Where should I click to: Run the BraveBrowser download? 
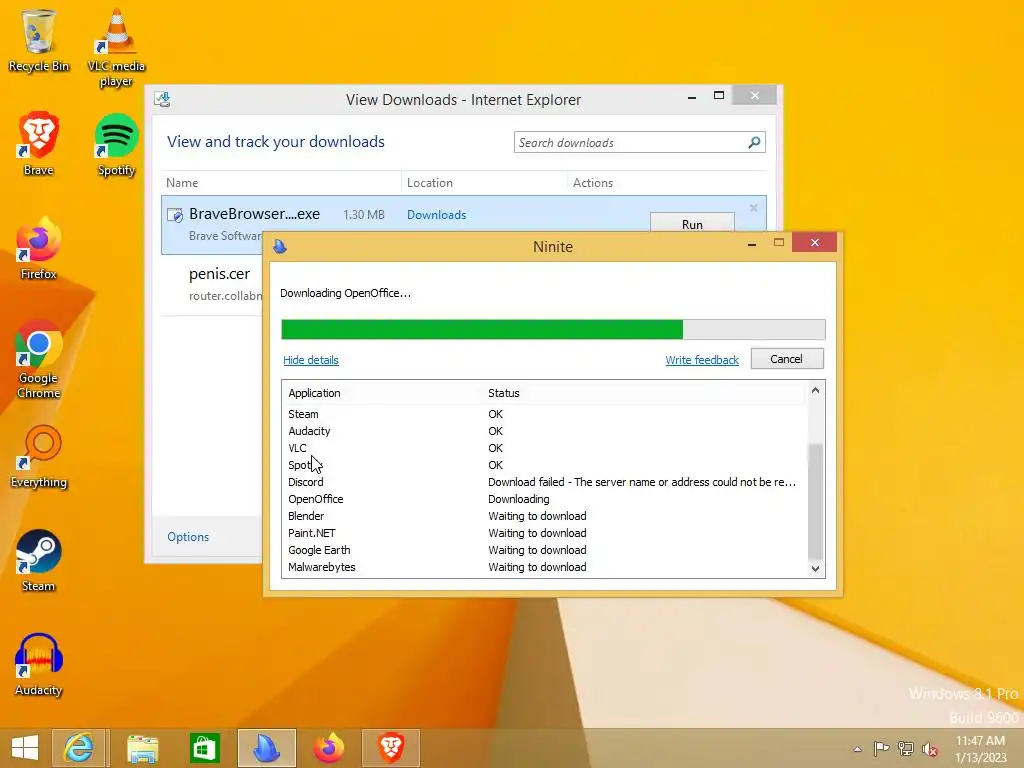[692, 223]
